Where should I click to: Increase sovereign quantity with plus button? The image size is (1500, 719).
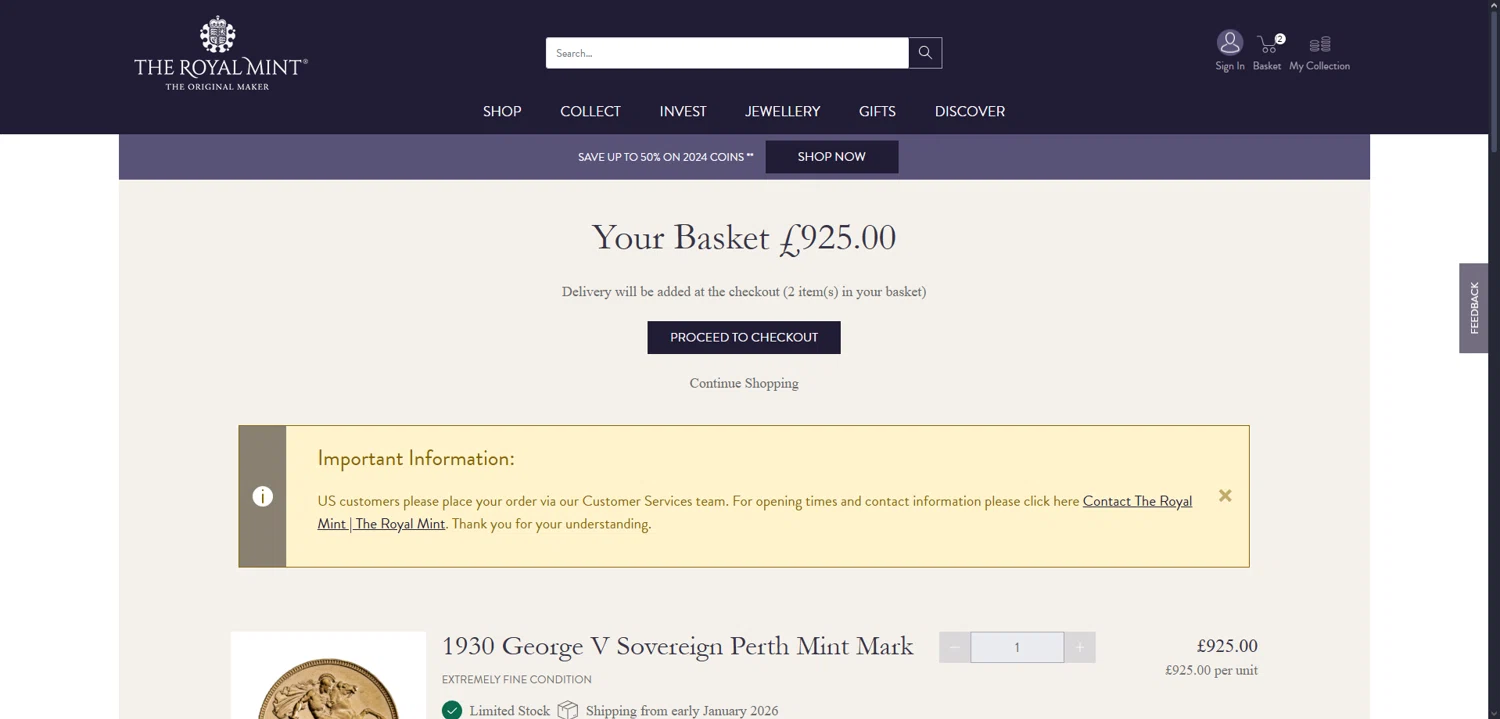[1080, 647]
